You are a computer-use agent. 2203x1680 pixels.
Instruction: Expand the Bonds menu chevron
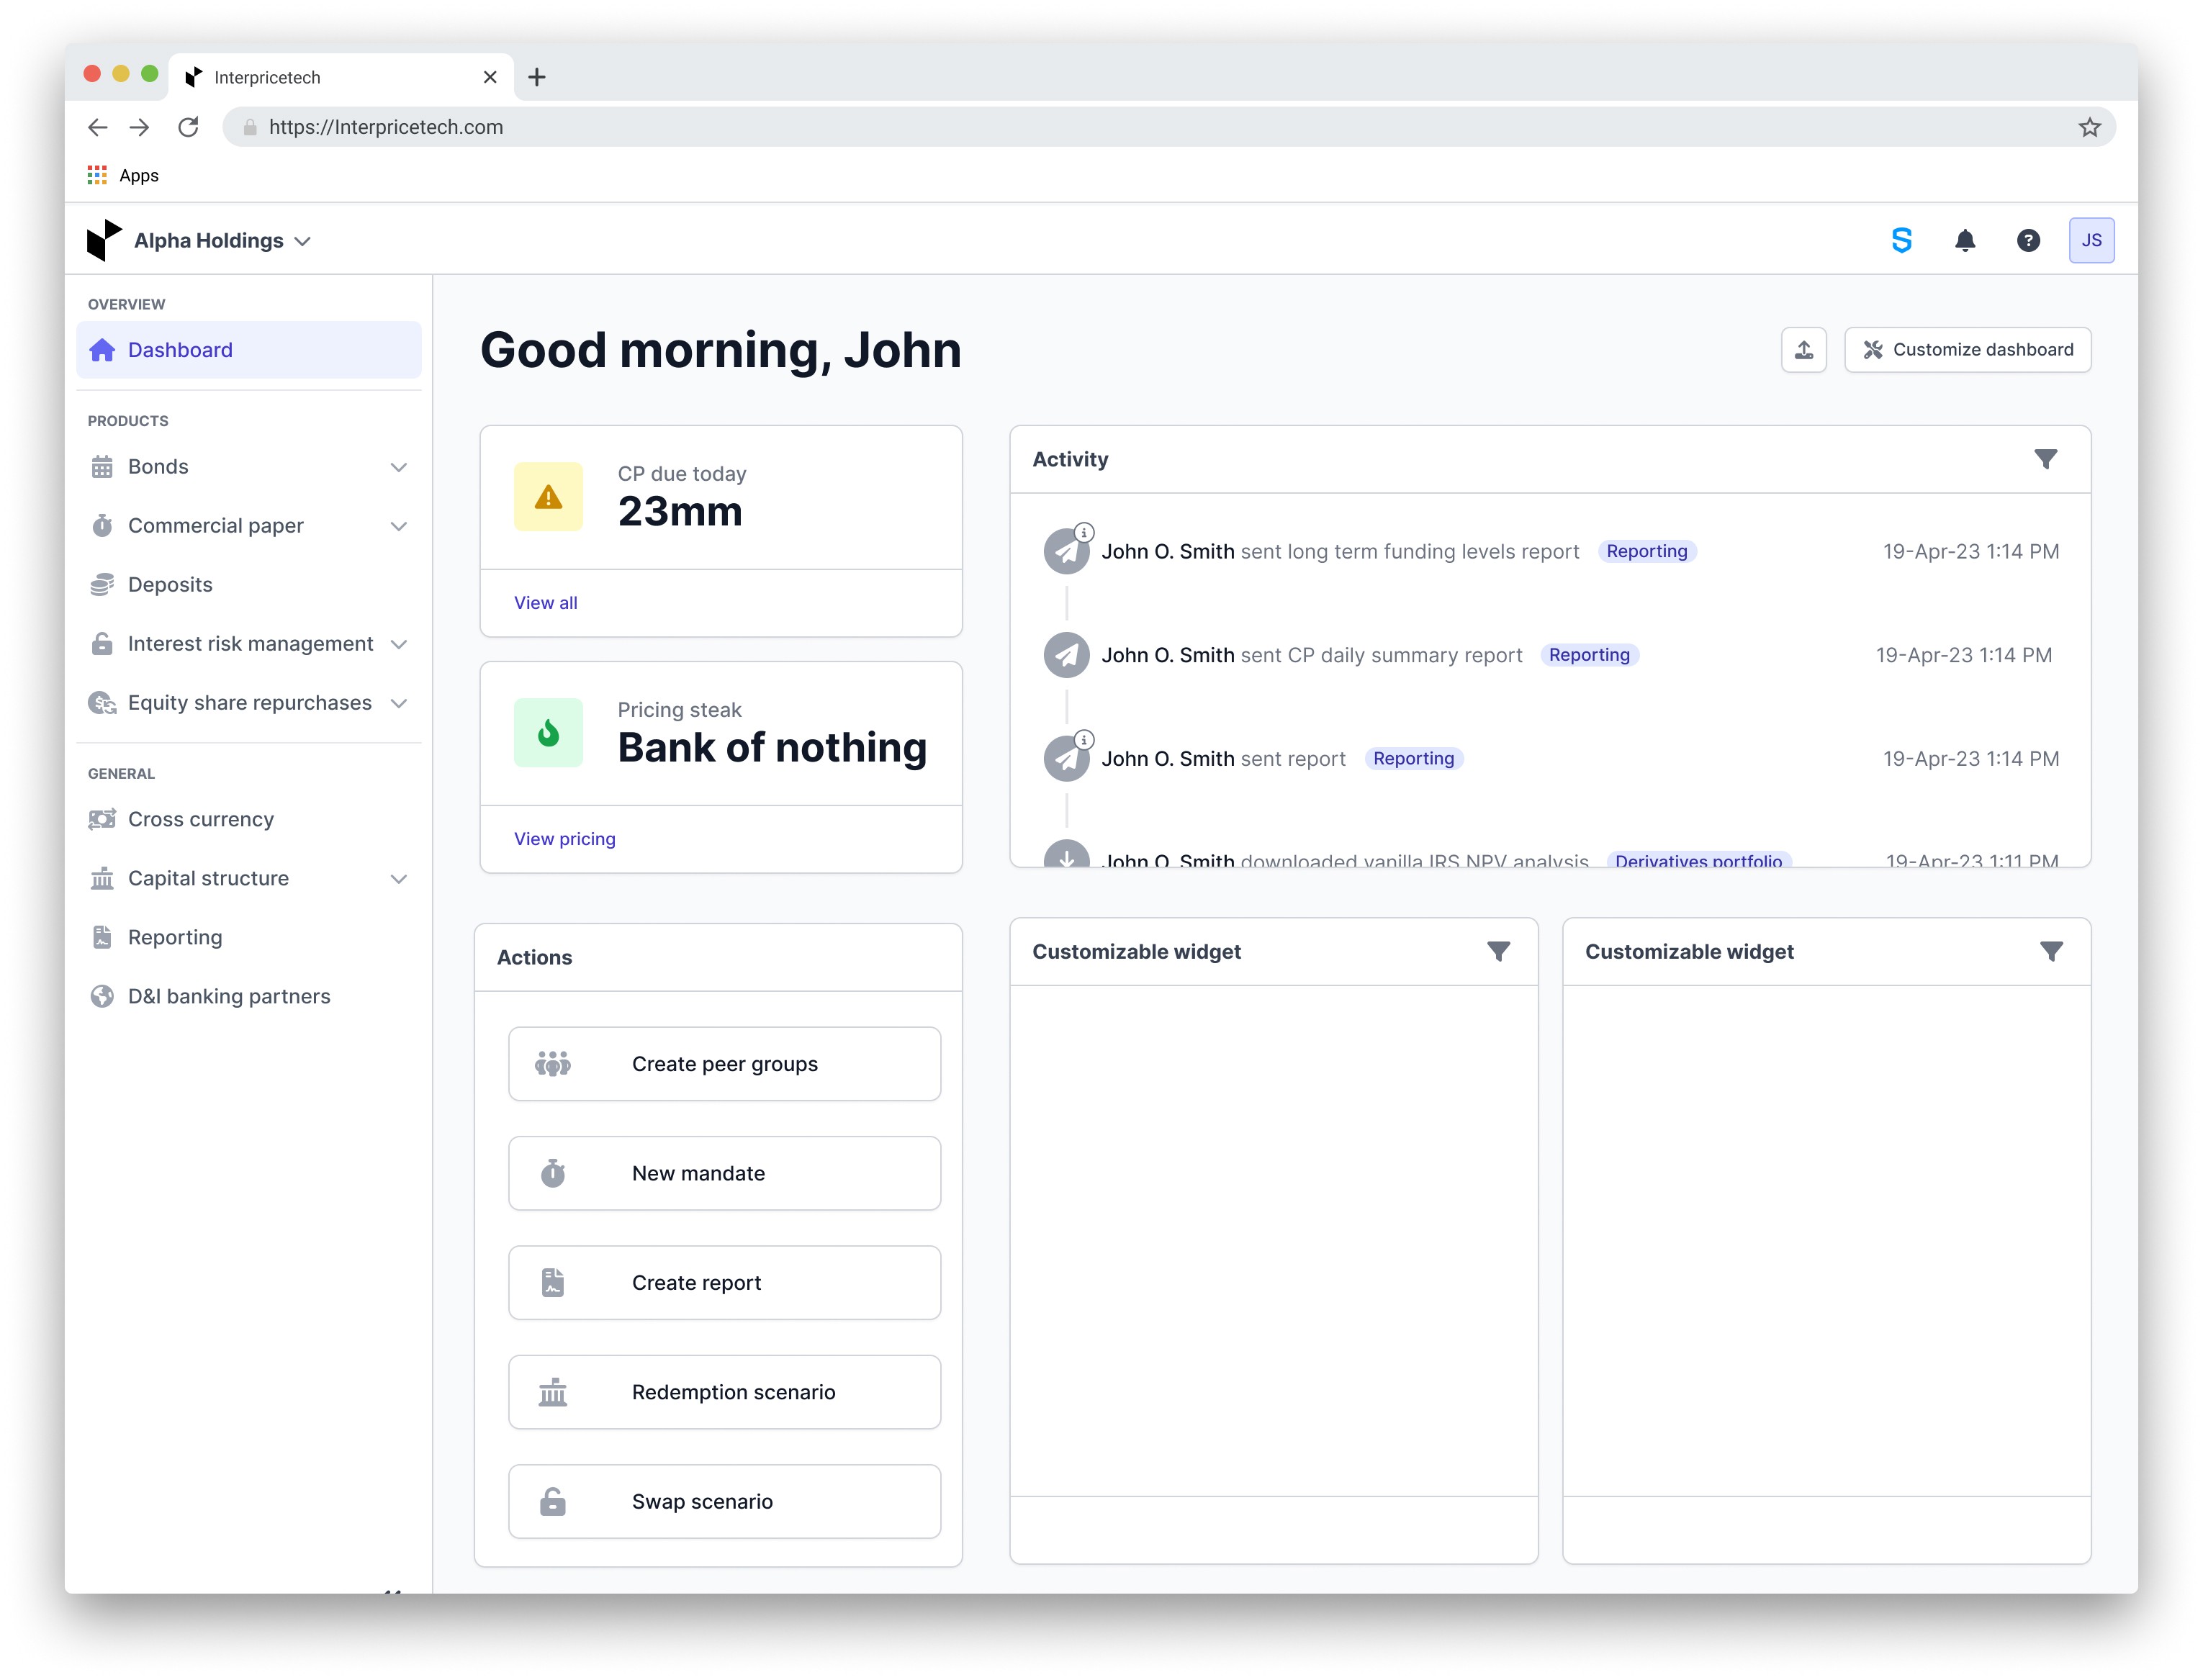coord(398,467)
